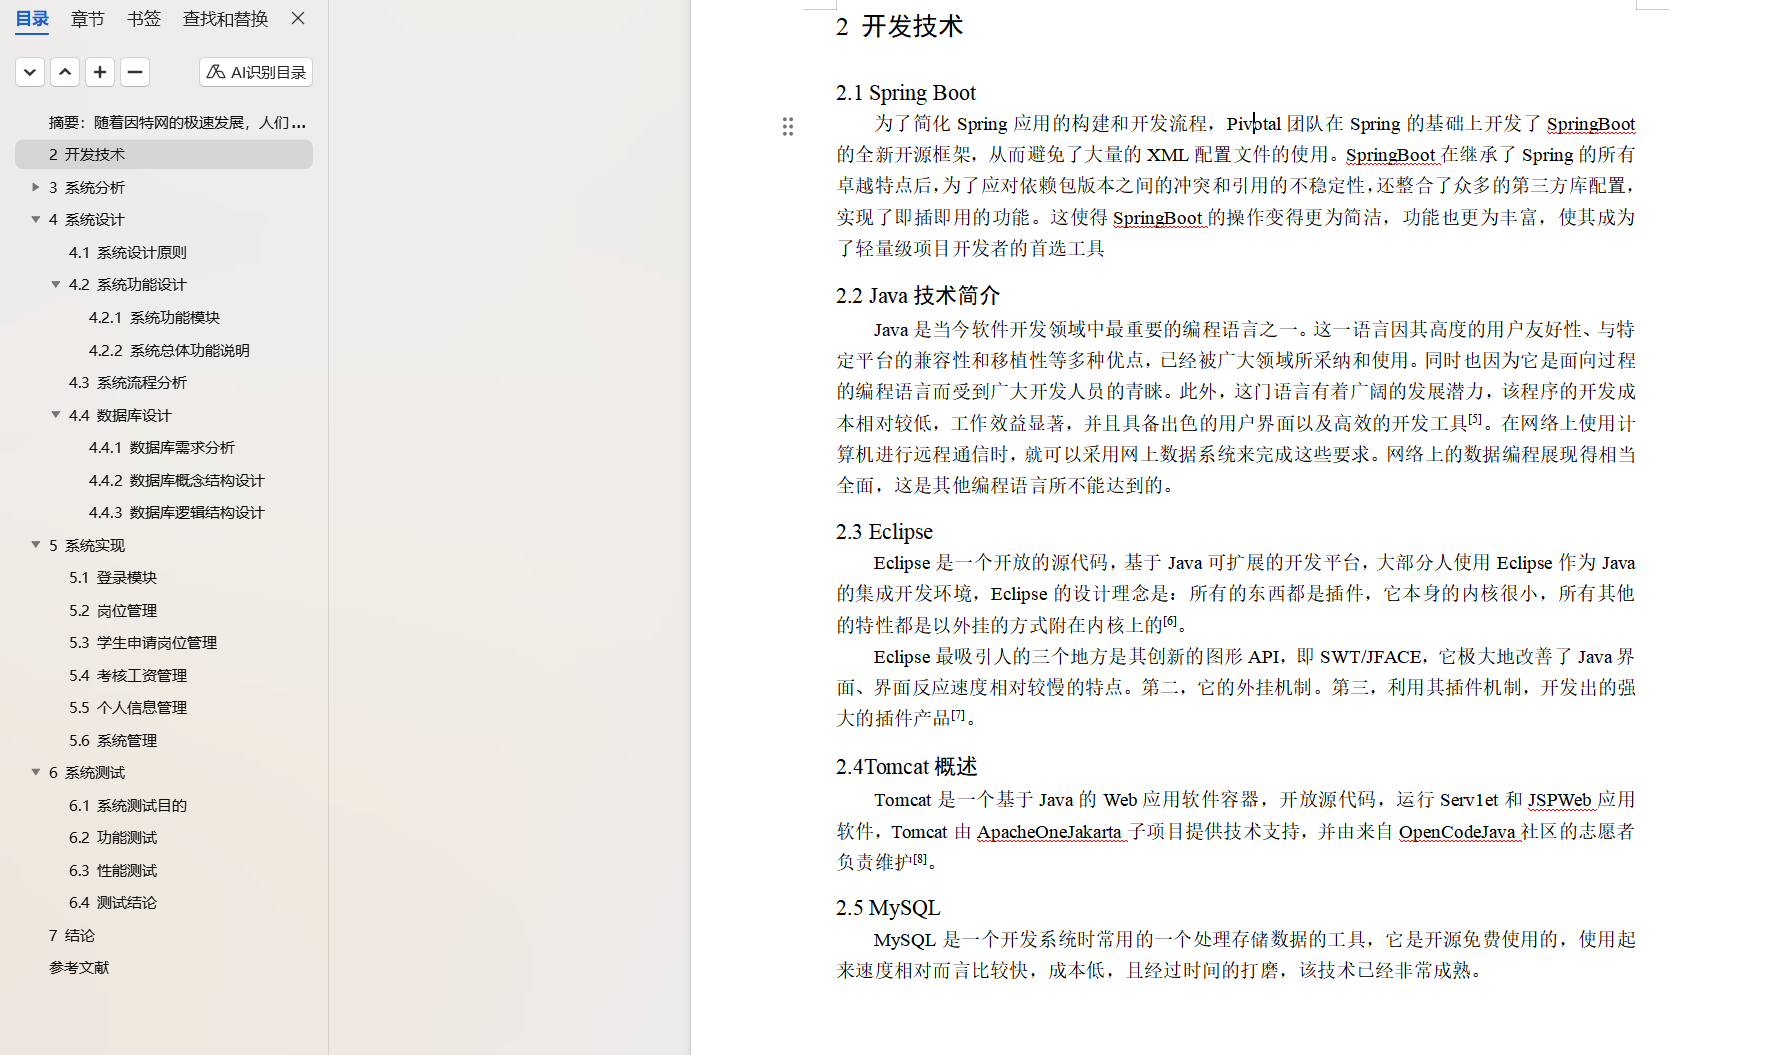Image resolution: width=1780 pixels, height=1055 pixels.
Task: Jump to 6.1 系统测试目的
Action: (x=128, y=805)
